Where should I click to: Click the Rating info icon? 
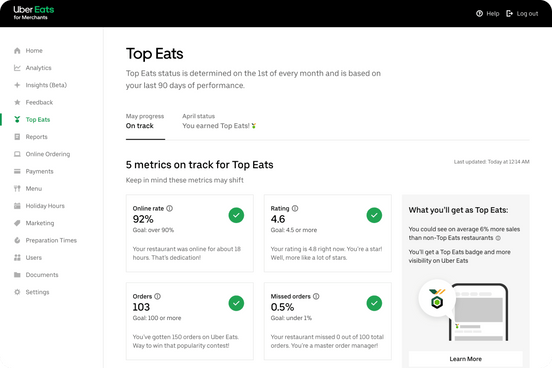pos(295,208)
